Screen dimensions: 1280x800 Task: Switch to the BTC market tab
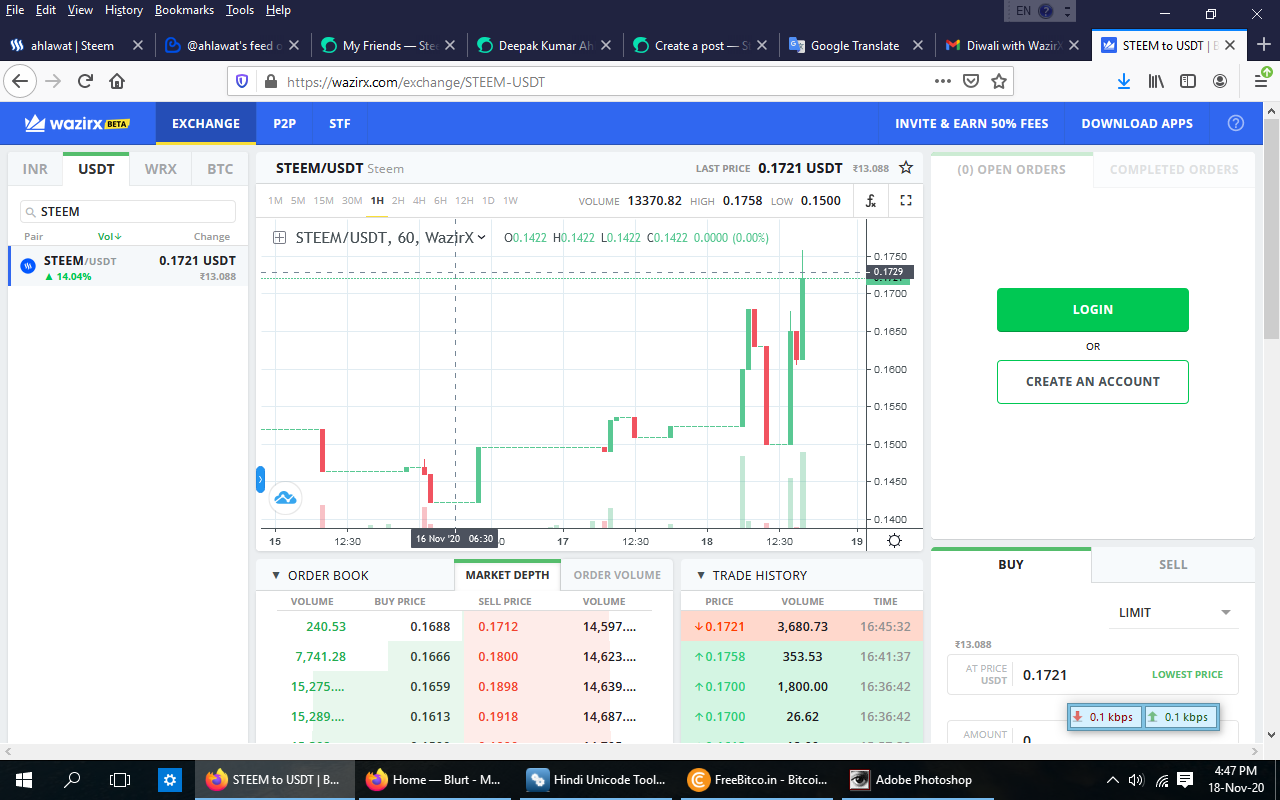pyautogui.click(x=220, y=169)
